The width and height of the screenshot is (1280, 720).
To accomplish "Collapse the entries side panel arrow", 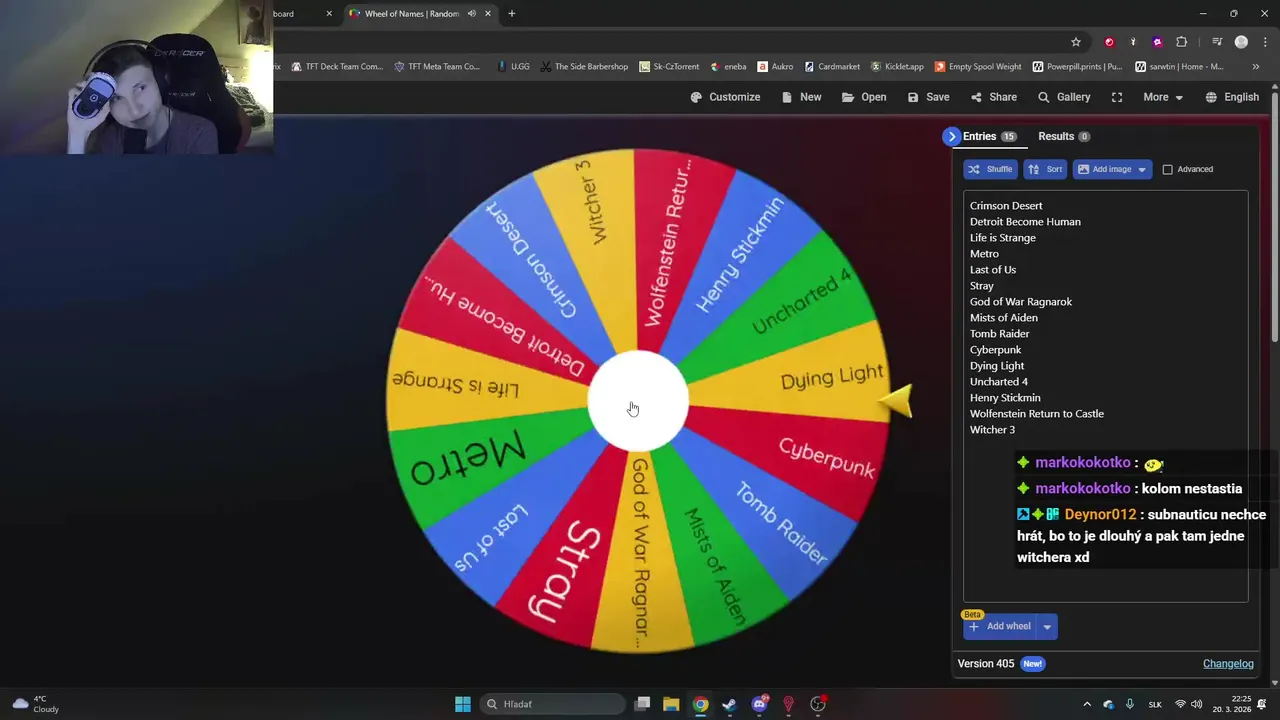I will (951, 136).
